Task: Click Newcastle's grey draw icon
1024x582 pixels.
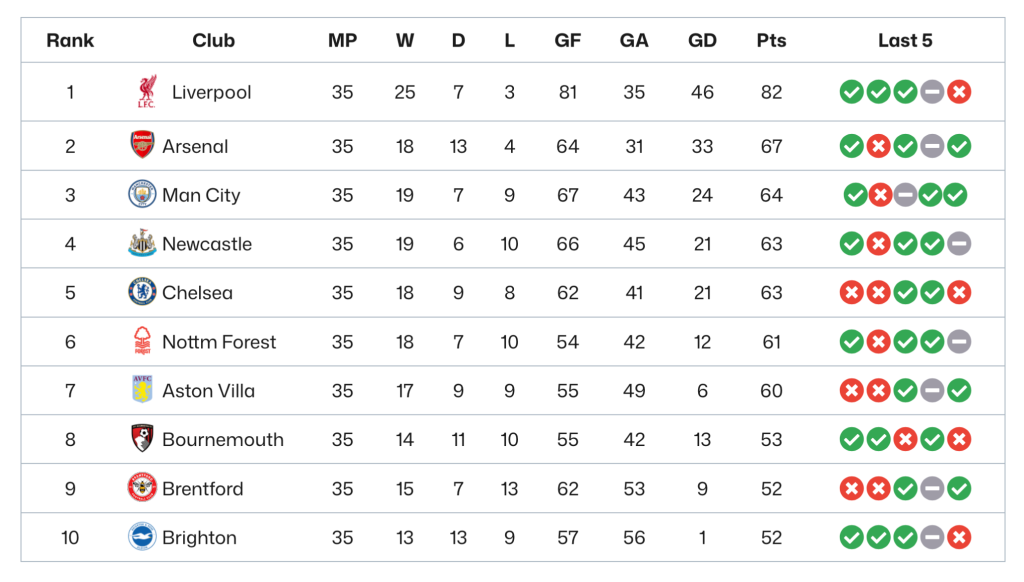Action: (959, 244)
